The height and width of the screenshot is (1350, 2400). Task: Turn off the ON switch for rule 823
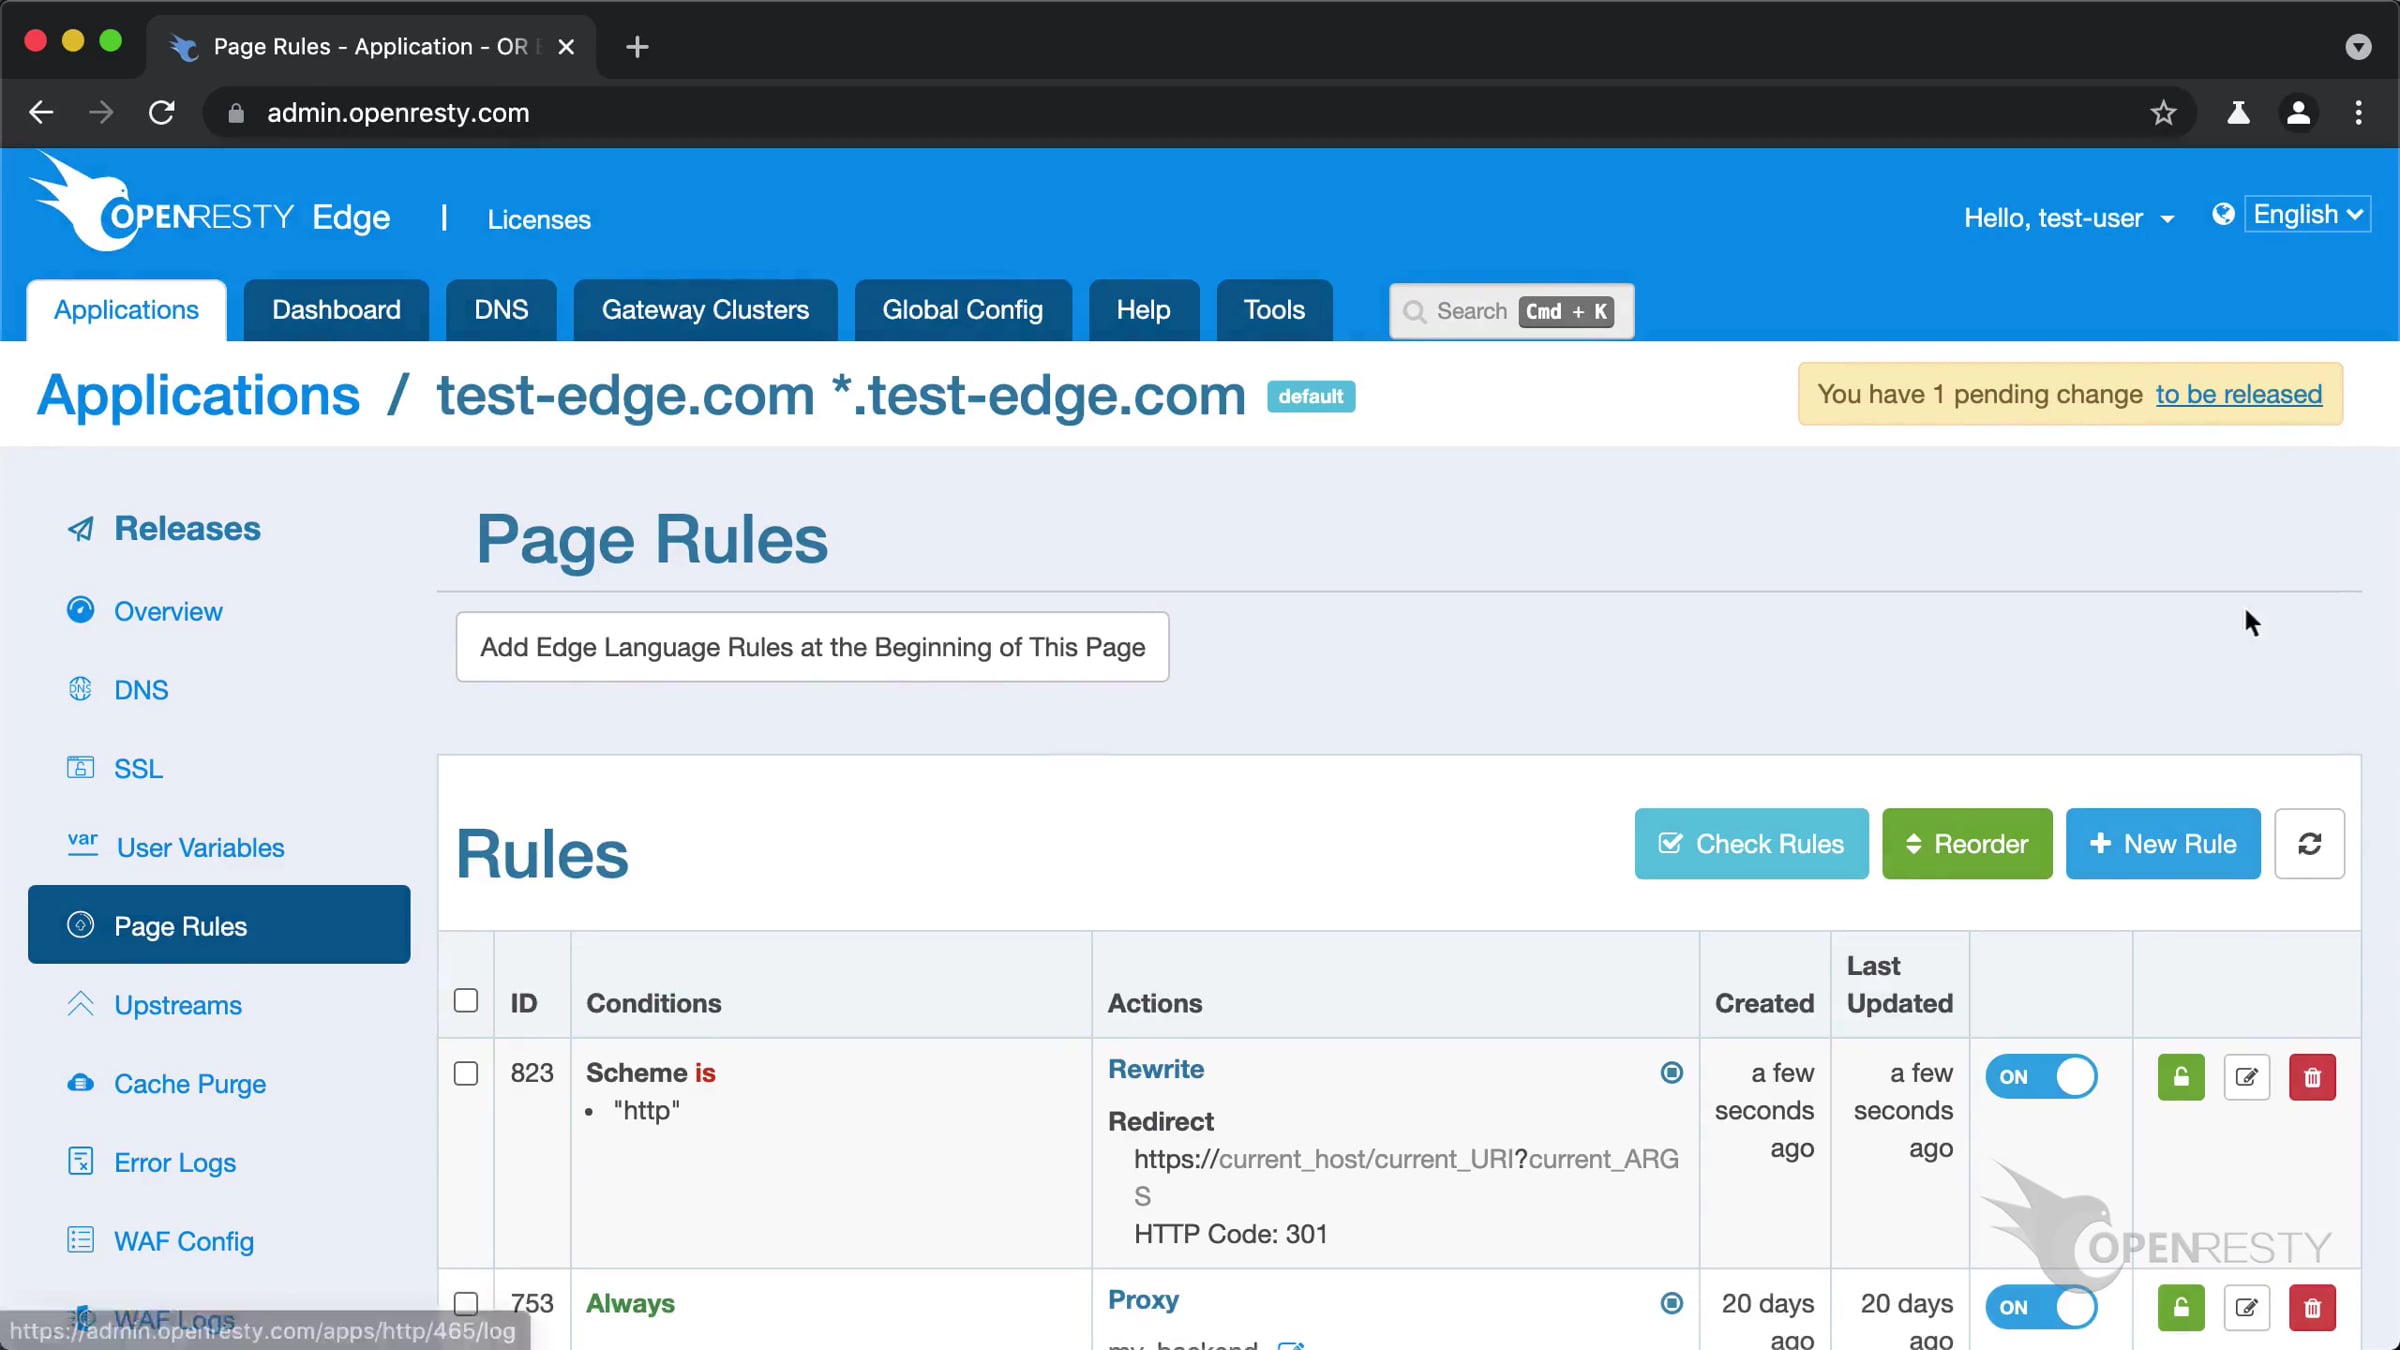(x=2041, y=1077)
